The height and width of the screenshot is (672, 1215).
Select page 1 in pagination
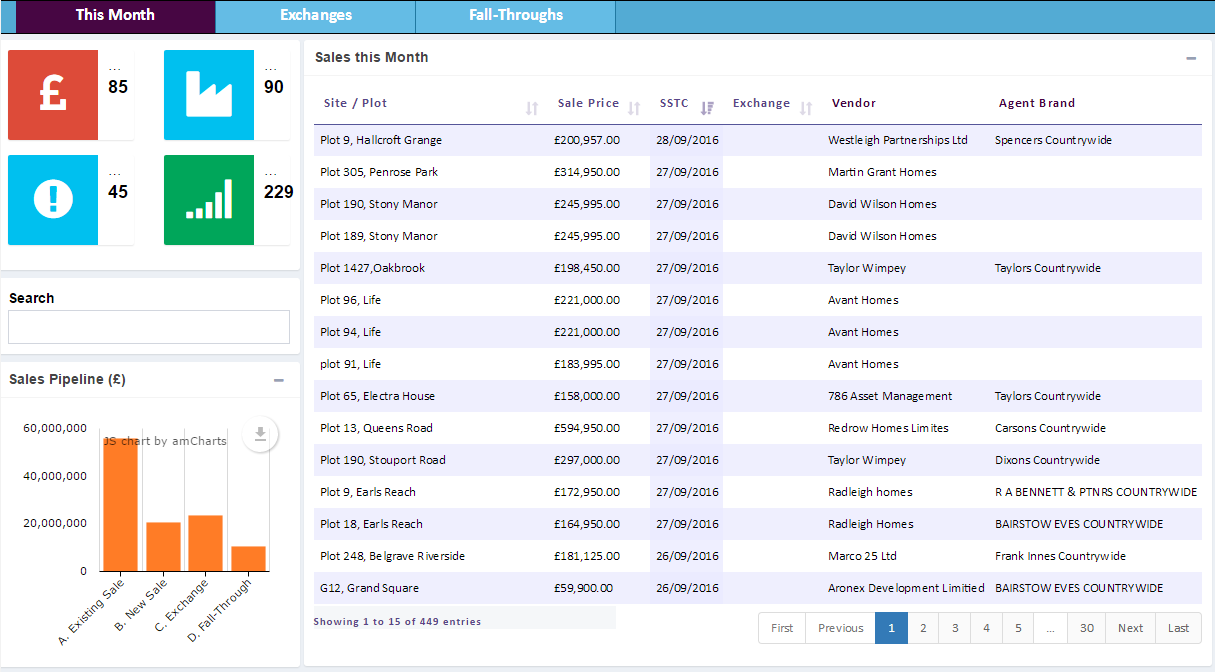891,628
